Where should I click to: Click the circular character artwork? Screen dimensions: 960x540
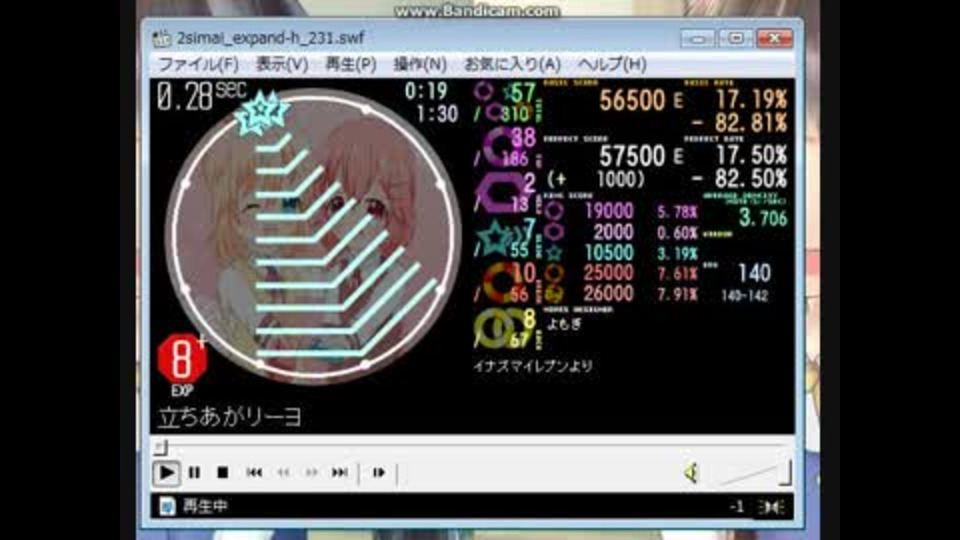click(x=313, y=237)
